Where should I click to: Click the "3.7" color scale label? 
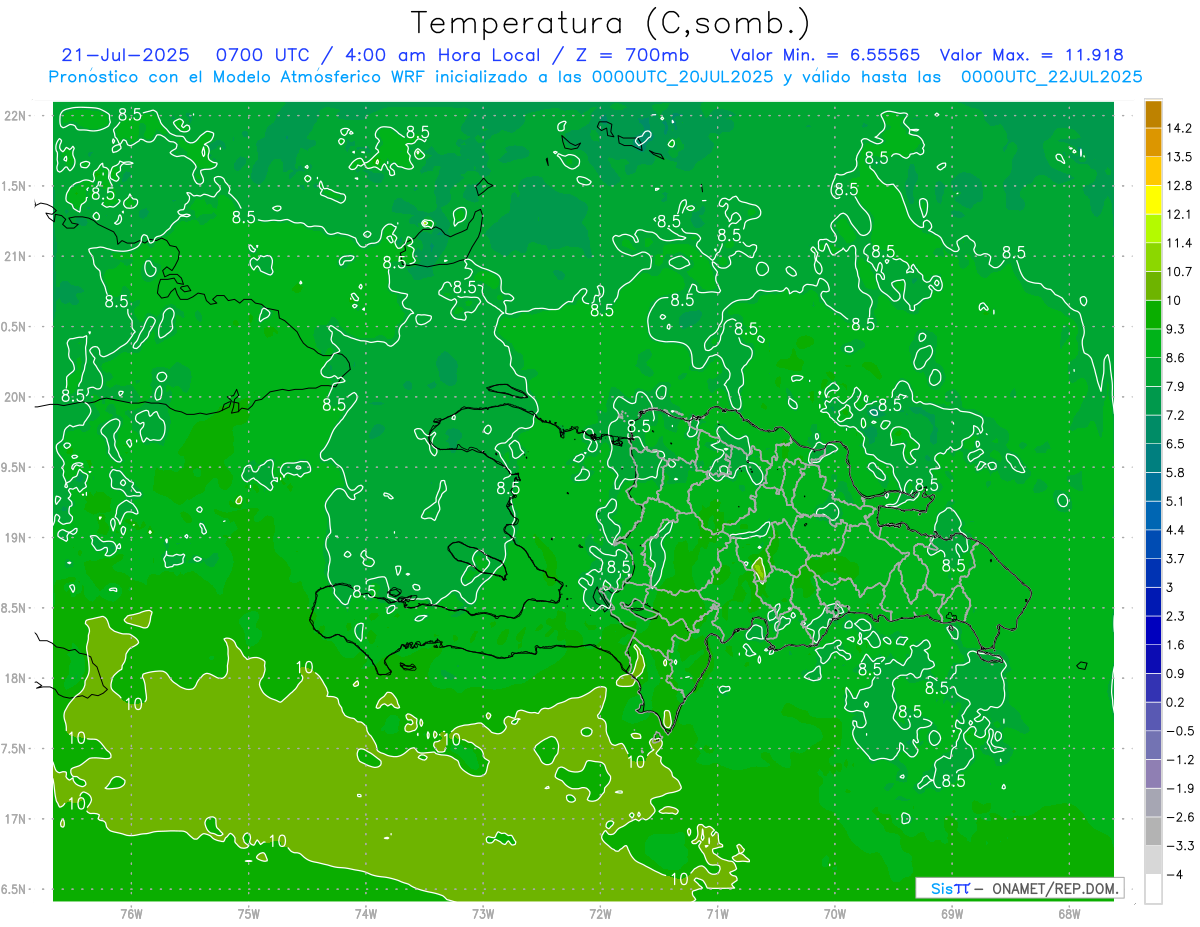pyautogui.click(x=1177, y=558)
